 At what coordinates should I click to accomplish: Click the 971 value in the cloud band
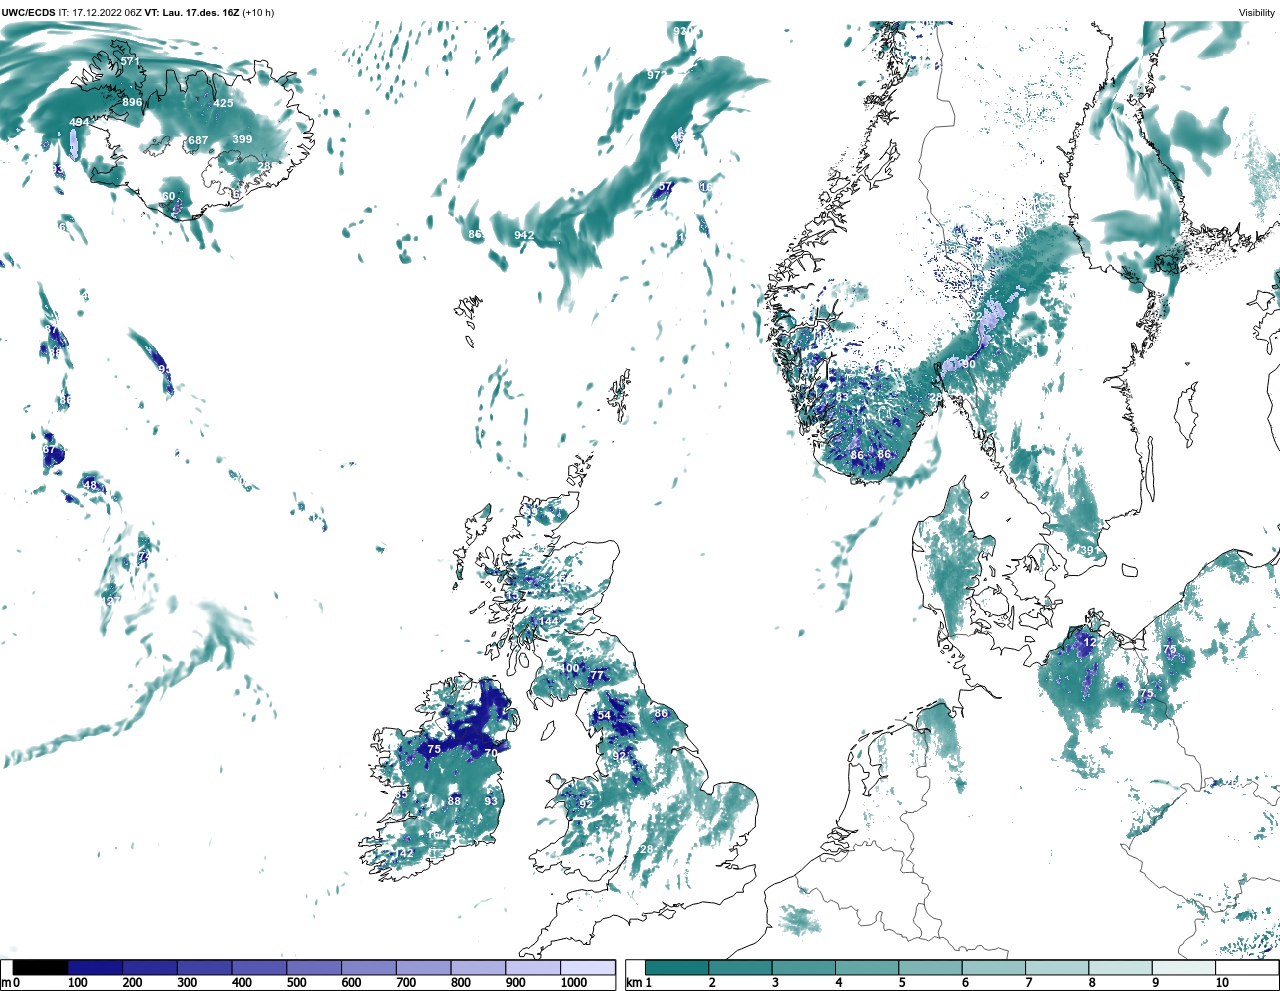point(657,75)
